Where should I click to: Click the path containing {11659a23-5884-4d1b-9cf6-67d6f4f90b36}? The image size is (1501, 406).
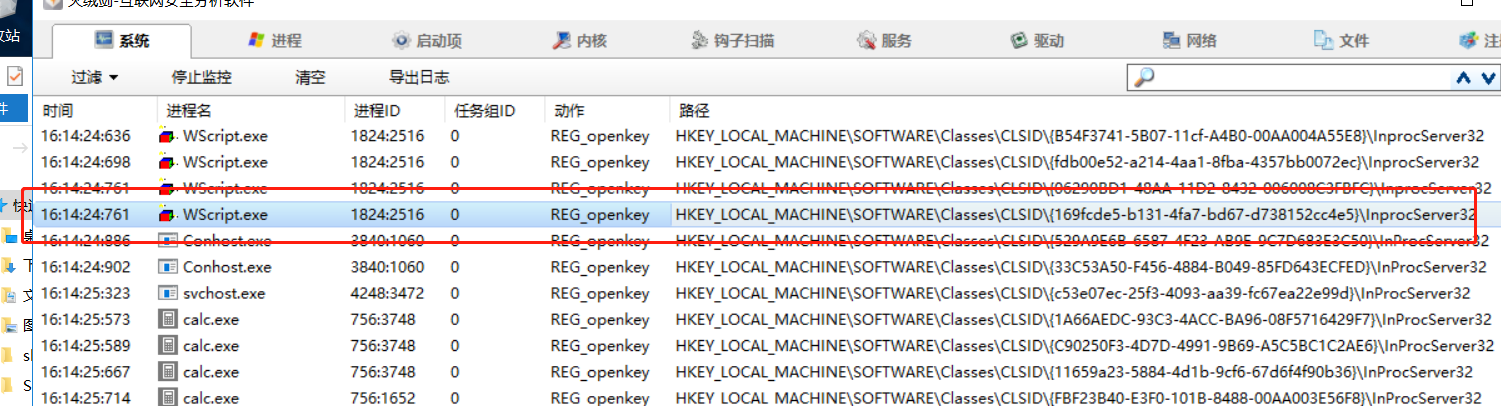[1073, 372]
